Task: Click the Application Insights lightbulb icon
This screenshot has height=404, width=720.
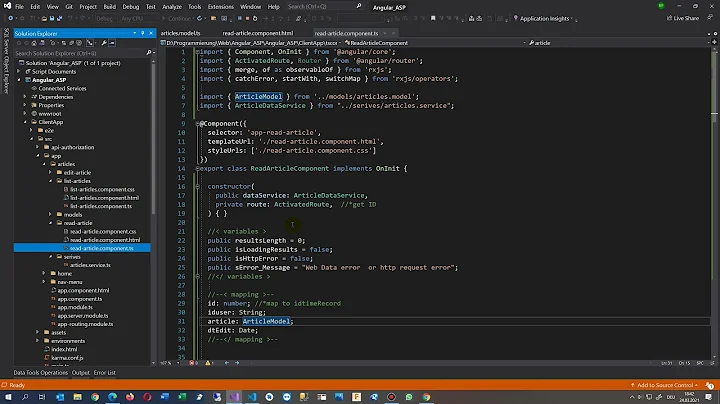Action: click(x=516, y=18)
